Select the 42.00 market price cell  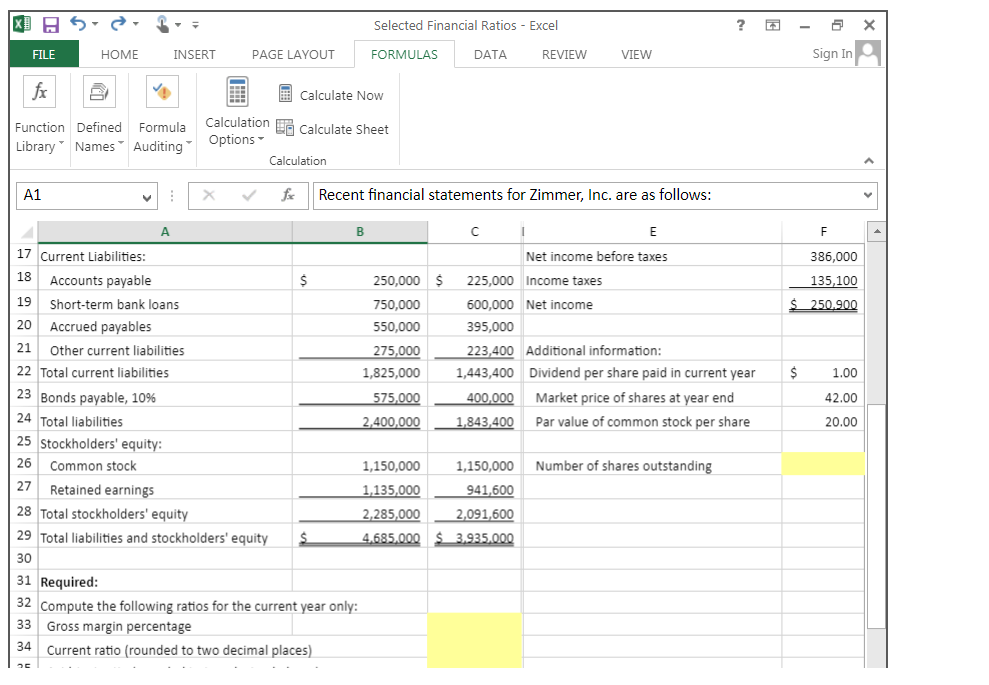pos(823,397)
